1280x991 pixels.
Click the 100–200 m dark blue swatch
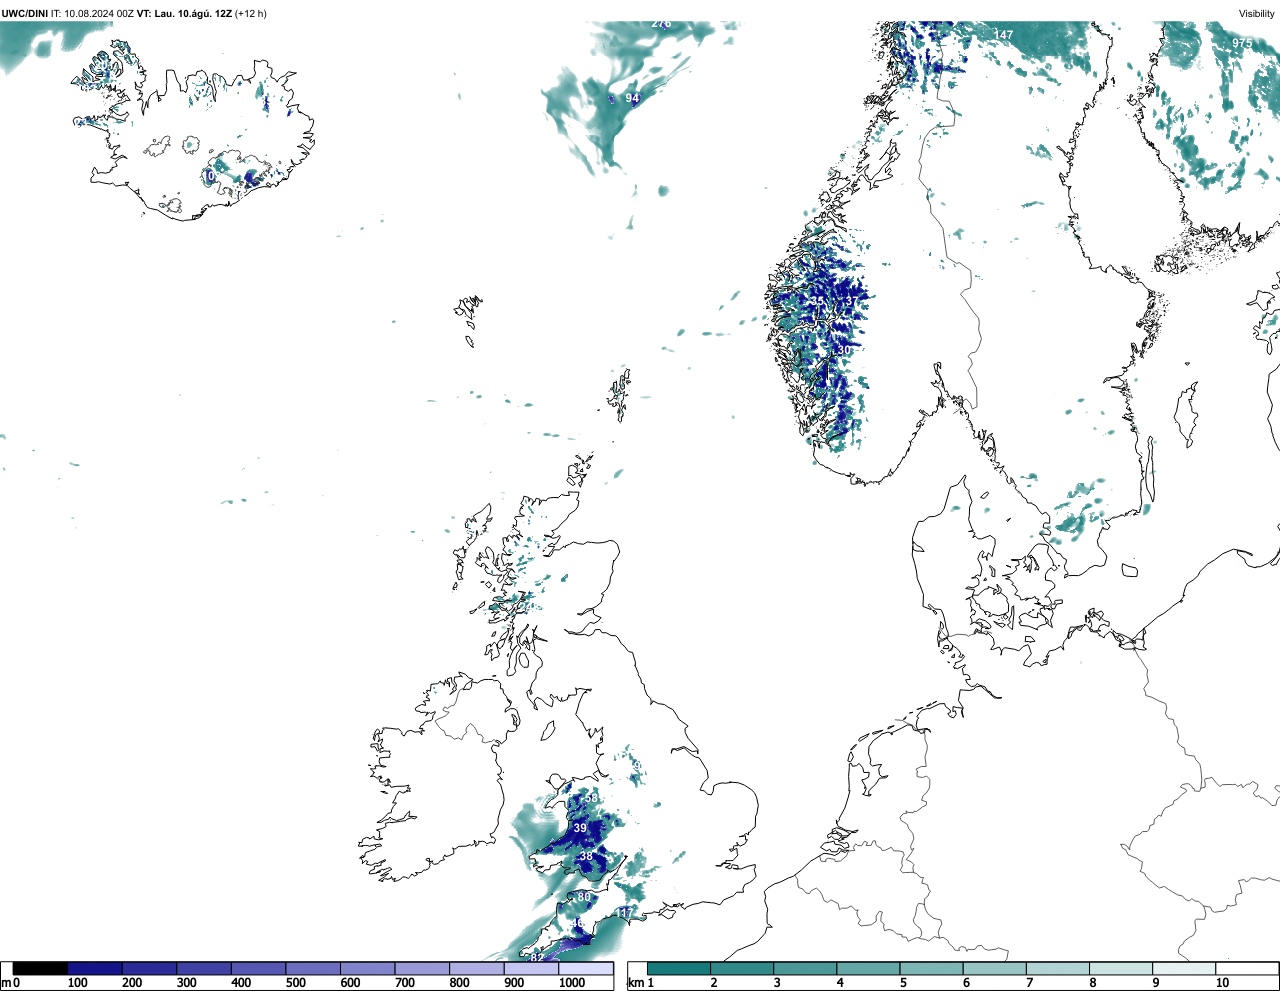95,968
